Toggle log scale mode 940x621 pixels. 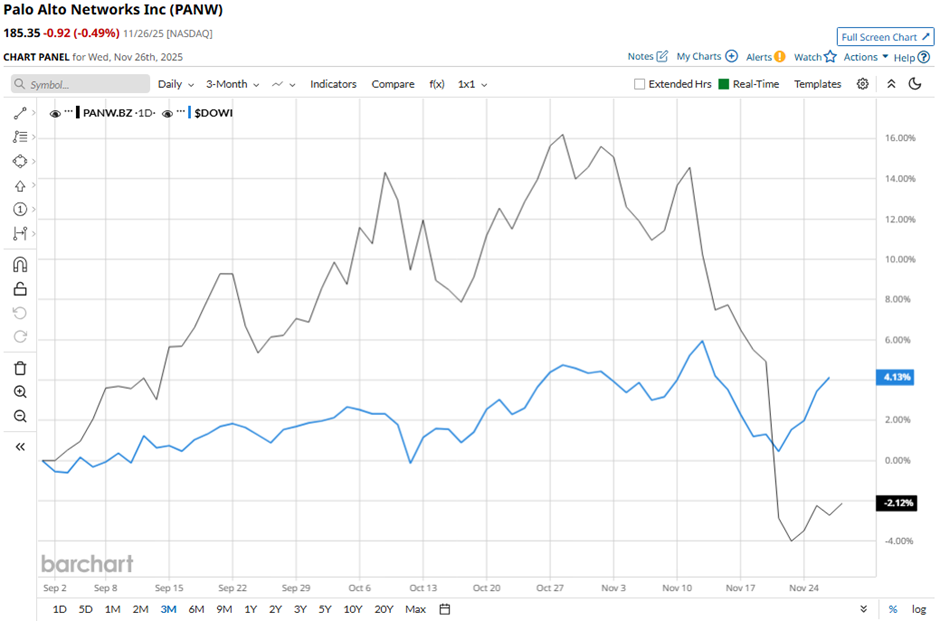[918, 609]
